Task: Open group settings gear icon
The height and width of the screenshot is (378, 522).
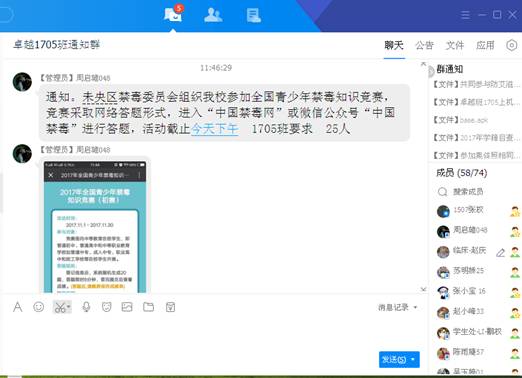Action: point(511,45)
